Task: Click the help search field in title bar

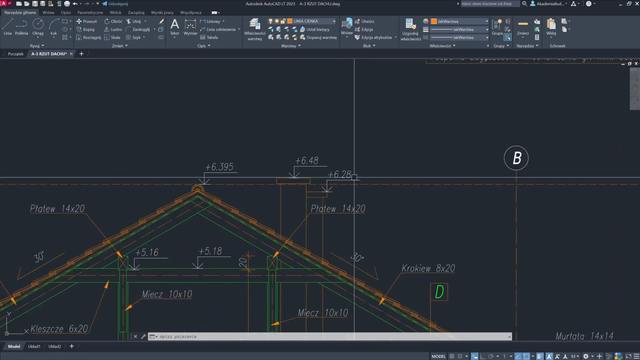Action: 490,4
